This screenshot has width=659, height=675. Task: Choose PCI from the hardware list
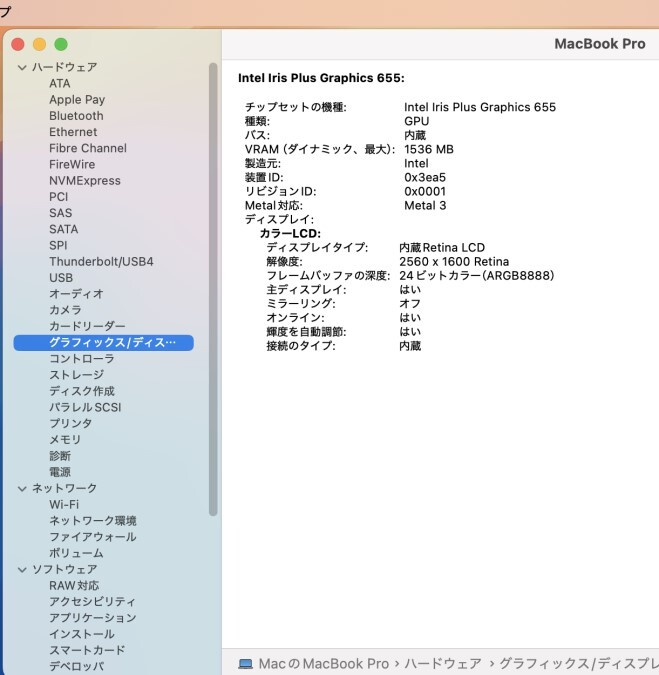(x=59, y=197)
